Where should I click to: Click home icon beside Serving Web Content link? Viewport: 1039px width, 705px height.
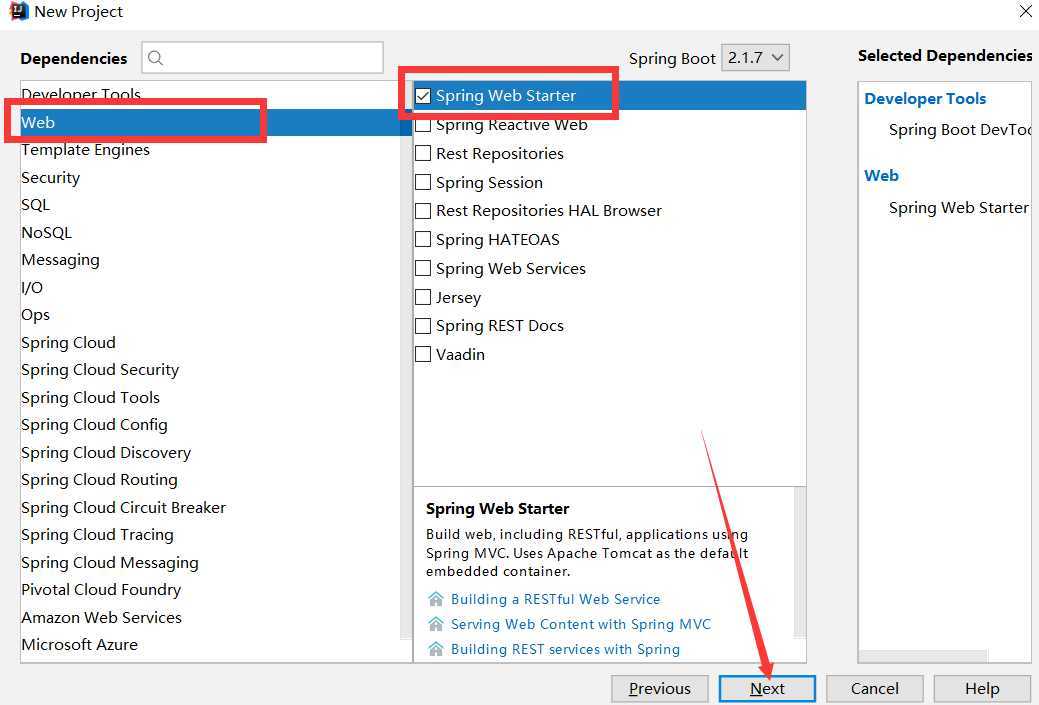pyautogui.click(x=435, y=624)
